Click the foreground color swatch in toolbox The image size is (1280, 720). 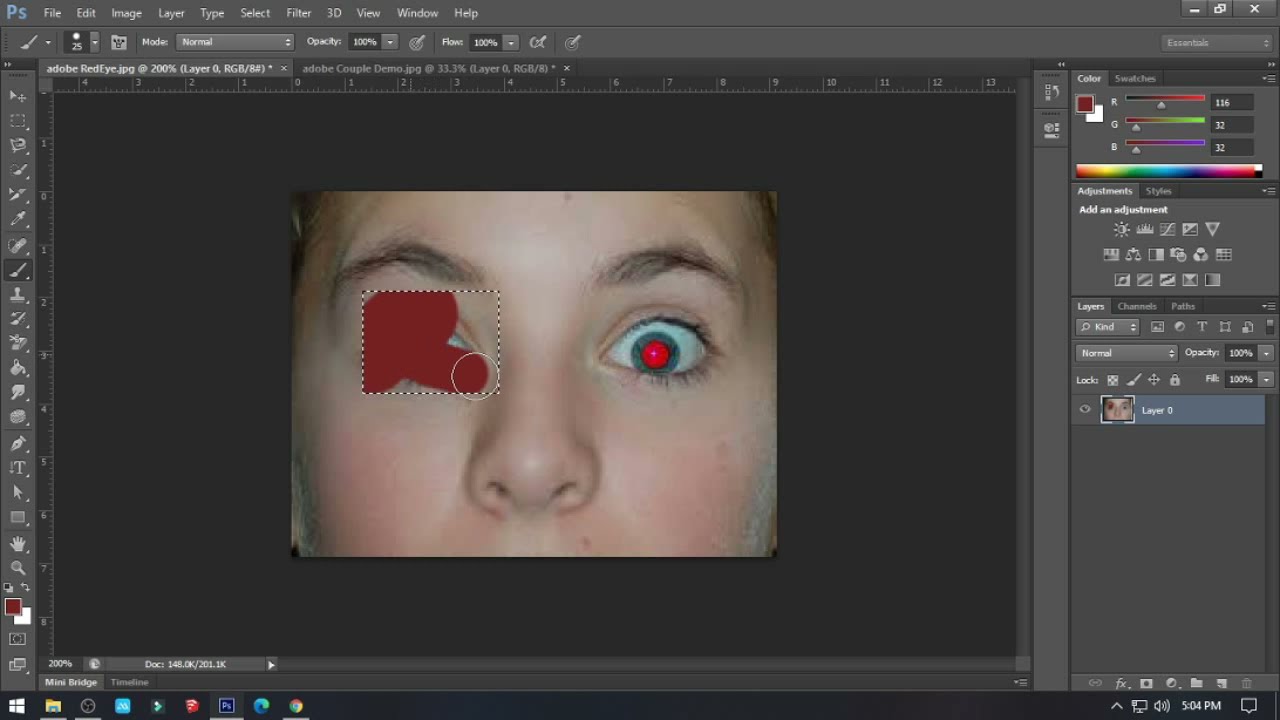(12, 607)
